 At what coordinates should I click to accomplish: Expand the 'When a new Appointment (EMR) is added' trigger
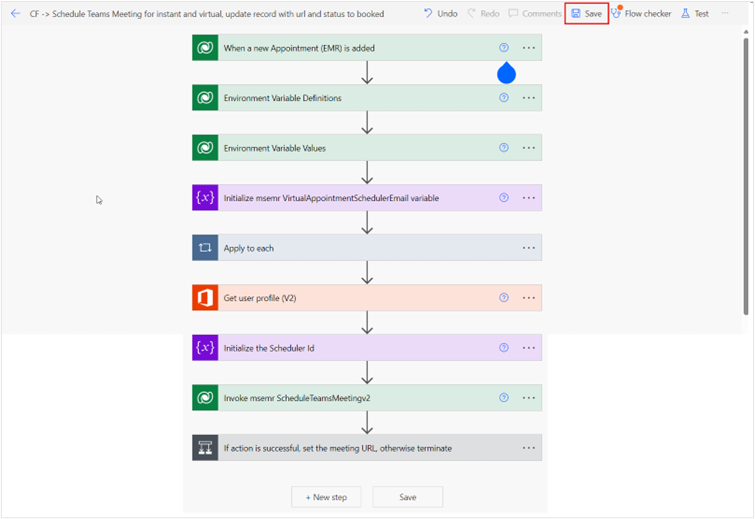(x=367, y=48)
